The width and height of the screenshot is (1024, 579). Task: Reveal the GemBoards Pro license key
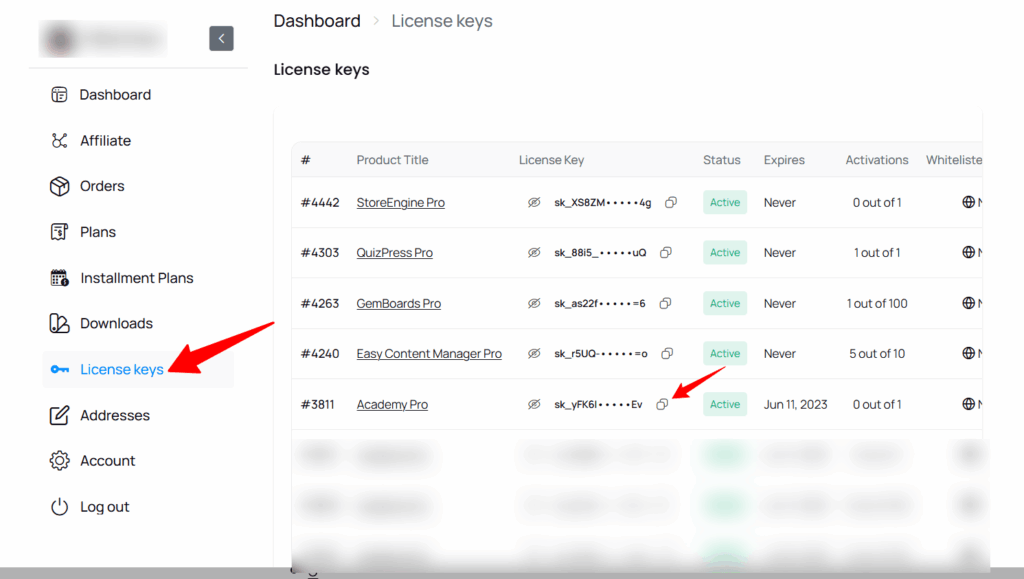534,304
